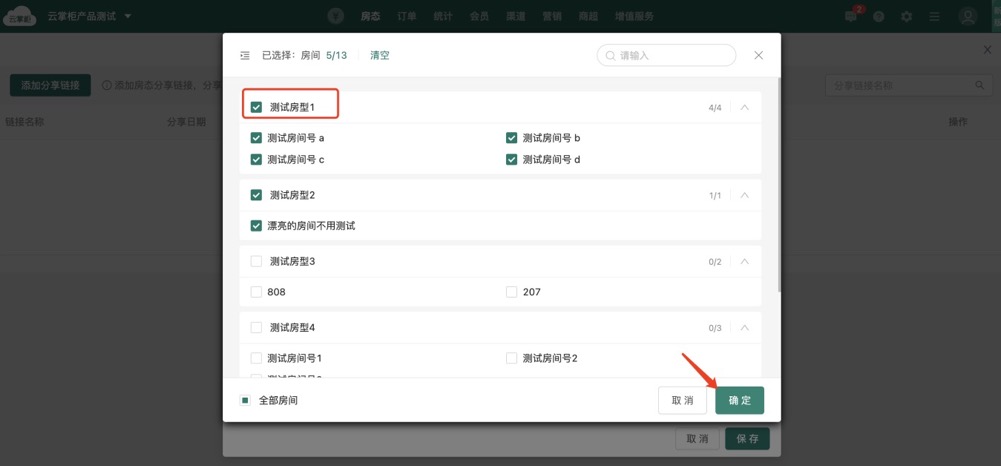
Task: Open the 统计 navigation tab
Action: click(442, 17)
